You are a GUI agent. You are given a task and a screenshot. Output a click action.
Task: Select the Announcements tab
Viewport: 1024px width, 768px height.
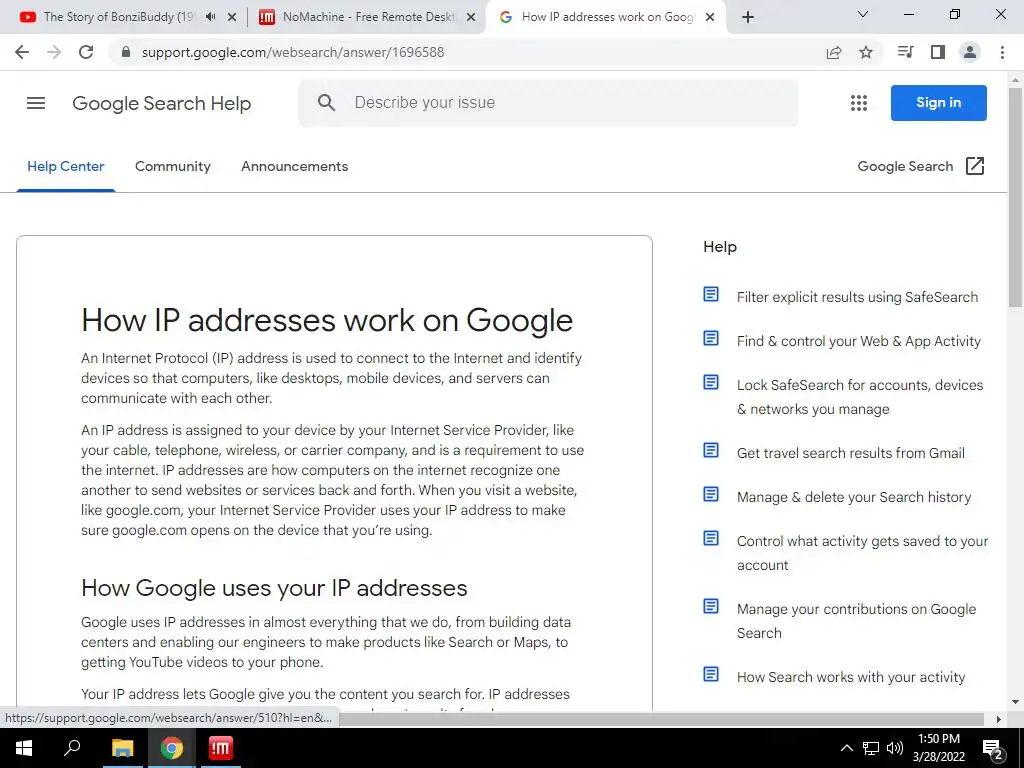[x=295, y=167]
